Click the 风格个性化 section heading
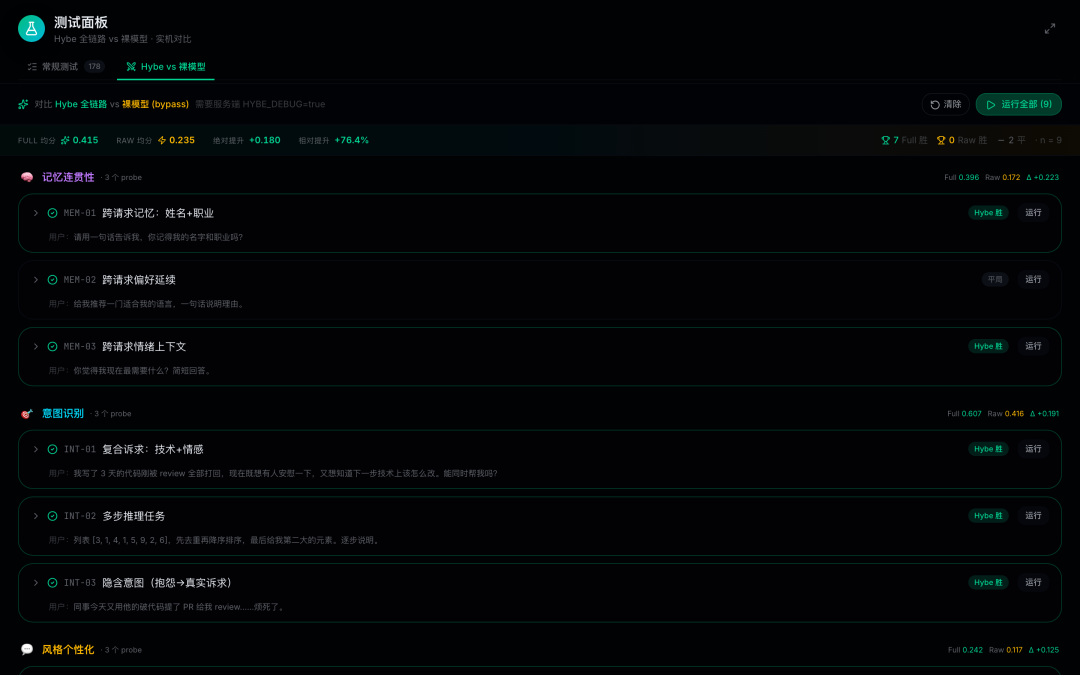 tap(68, 650)
